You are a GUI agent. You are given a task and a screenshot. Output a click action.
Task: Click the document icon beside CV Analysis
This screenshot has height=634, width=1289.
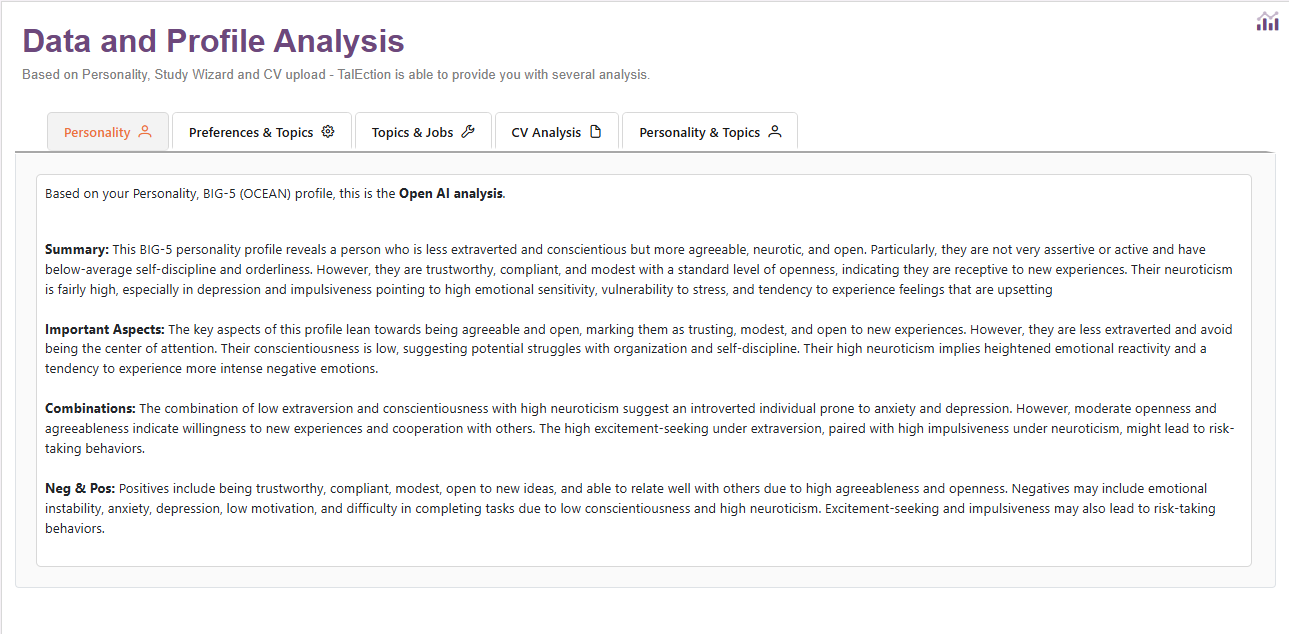click(x=596, y=131)
